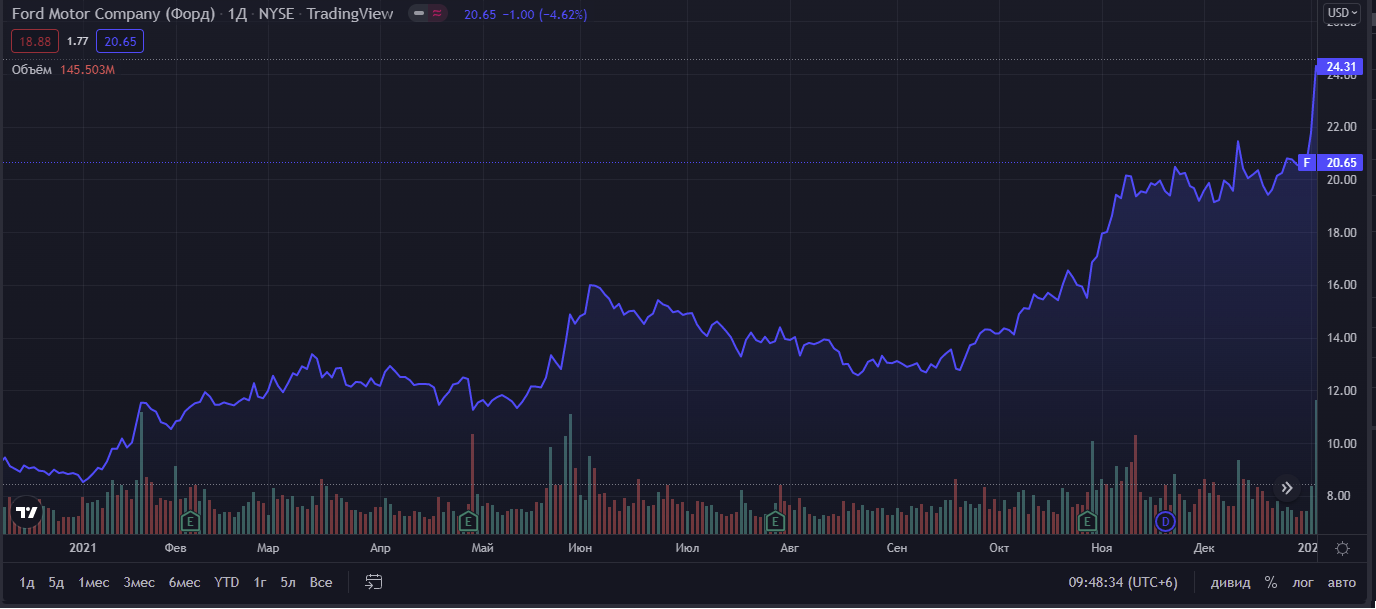Open chart settings via the gear icon

pyautogui.click(x=1342, y=548)
